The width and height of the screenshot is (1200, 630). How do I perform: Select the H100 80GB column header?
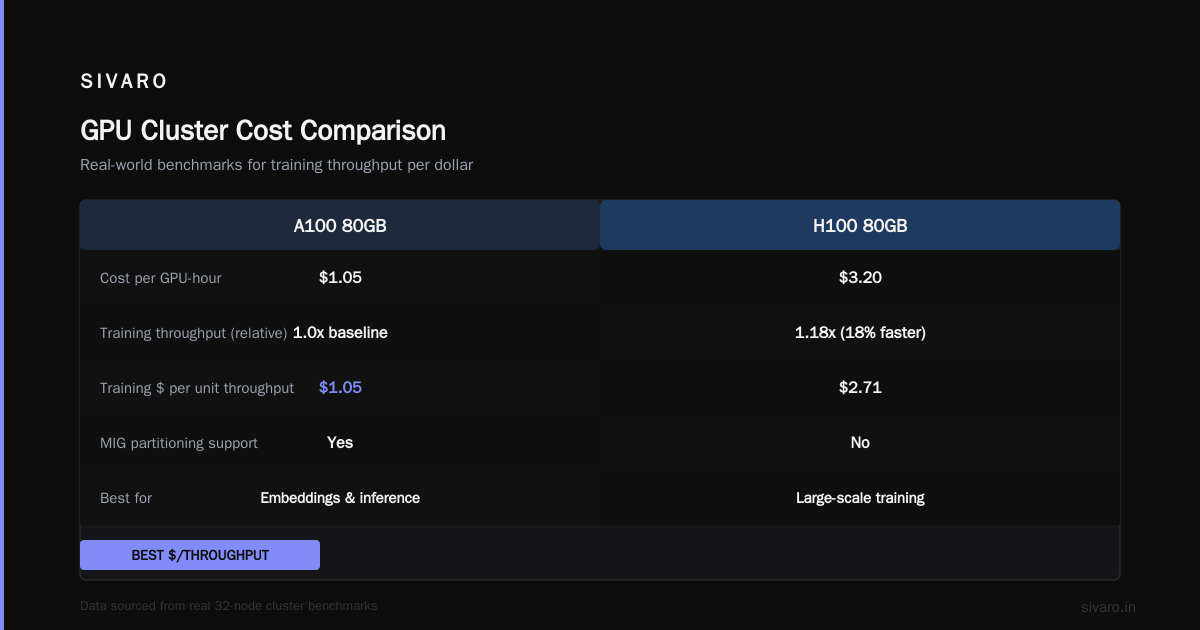pyautogui.click(x=860, y=226)
